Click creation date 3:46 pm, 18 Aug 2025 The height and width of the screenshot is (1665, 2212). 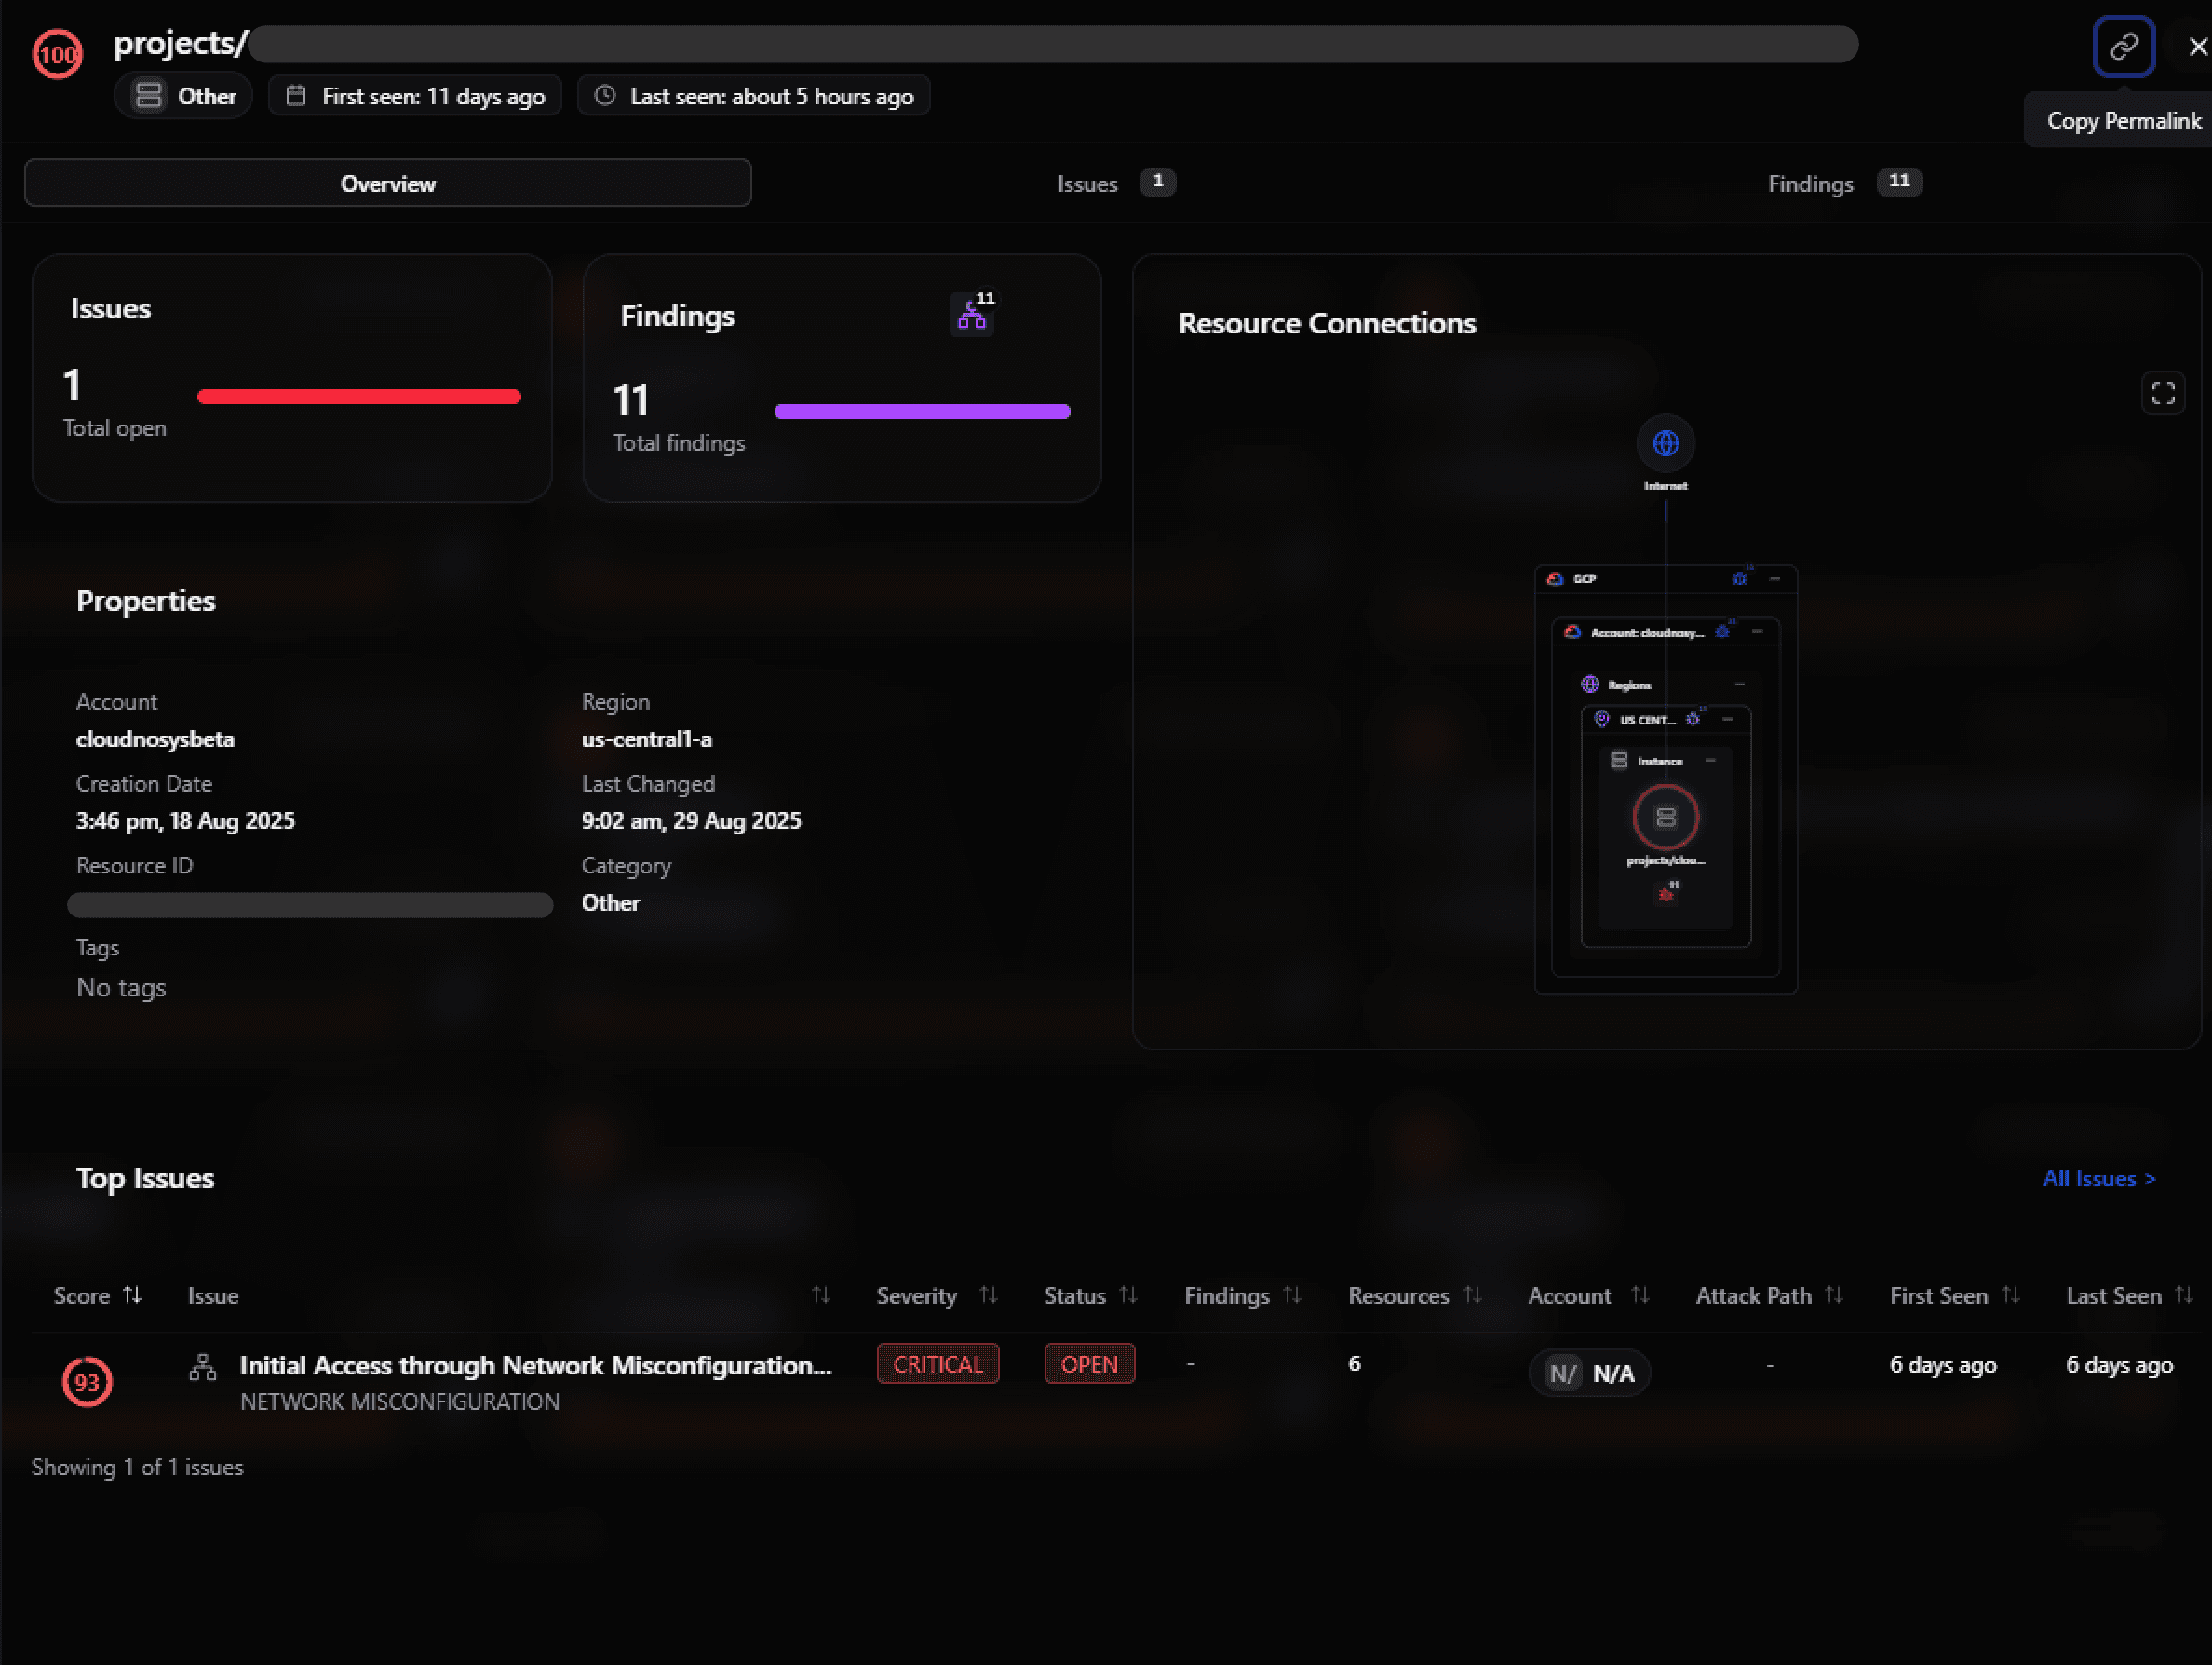tap(185, 822)
